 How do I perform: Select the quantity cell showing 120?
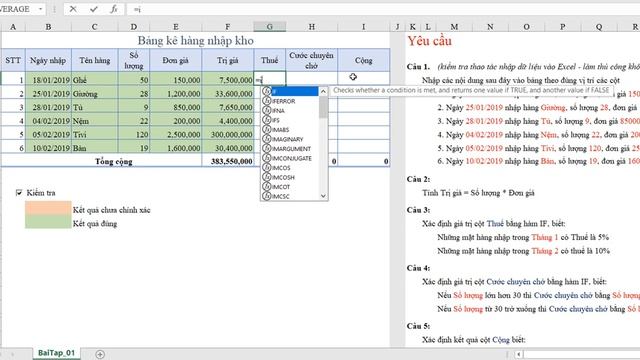click(134, 134)
